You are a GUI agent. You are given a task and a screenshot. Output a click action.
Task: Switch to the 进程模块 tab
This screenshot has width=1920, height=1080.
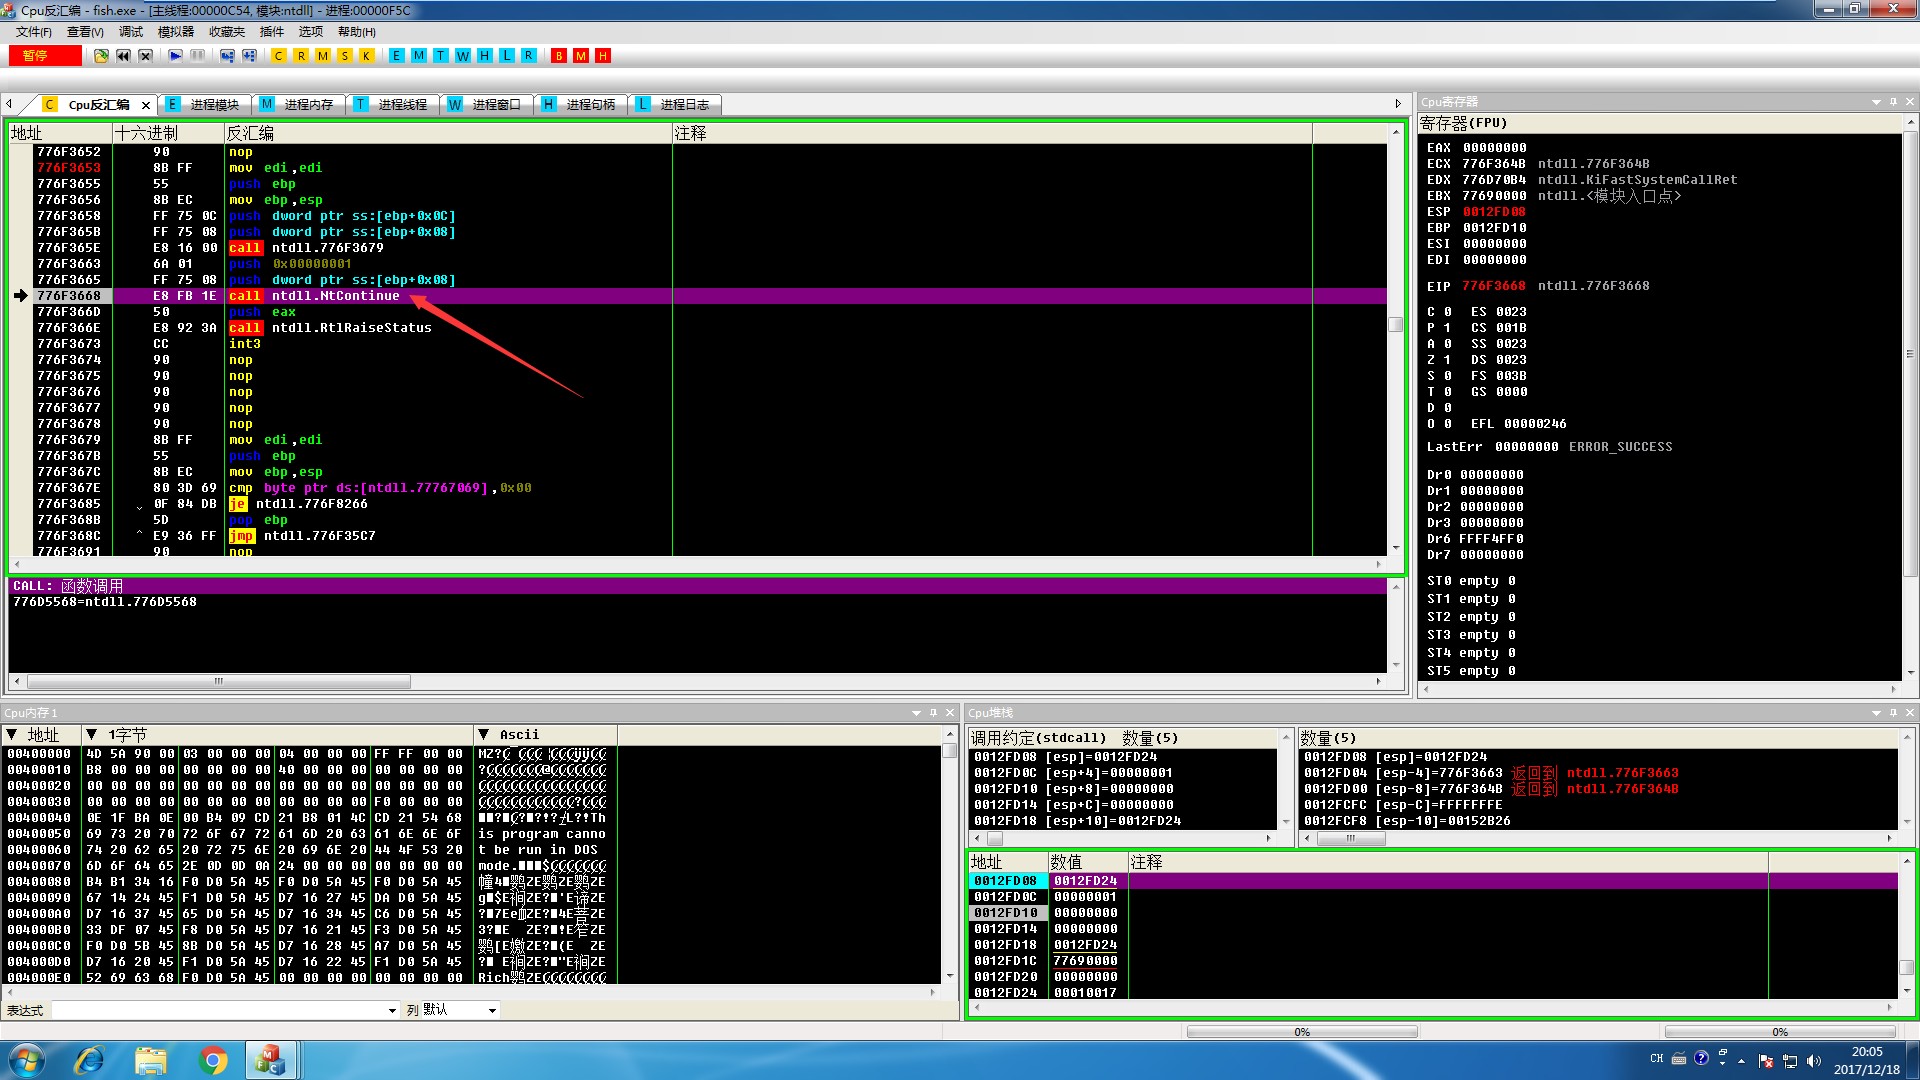pos(203,104)
